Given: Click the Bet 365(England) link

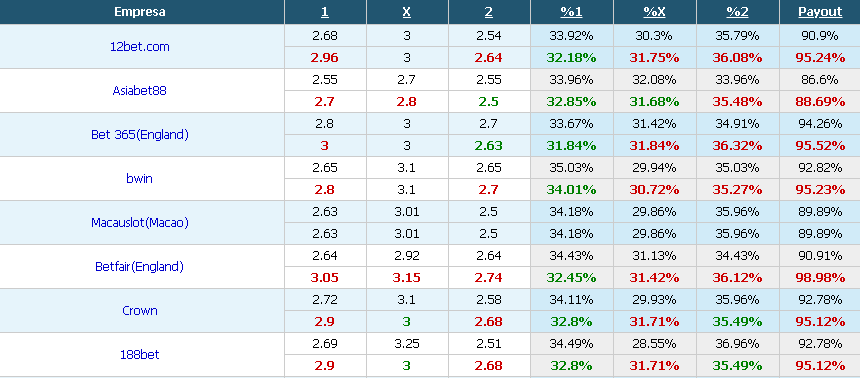Looking at the screenshot, I should pyautogui.click(x=140, y=134).
